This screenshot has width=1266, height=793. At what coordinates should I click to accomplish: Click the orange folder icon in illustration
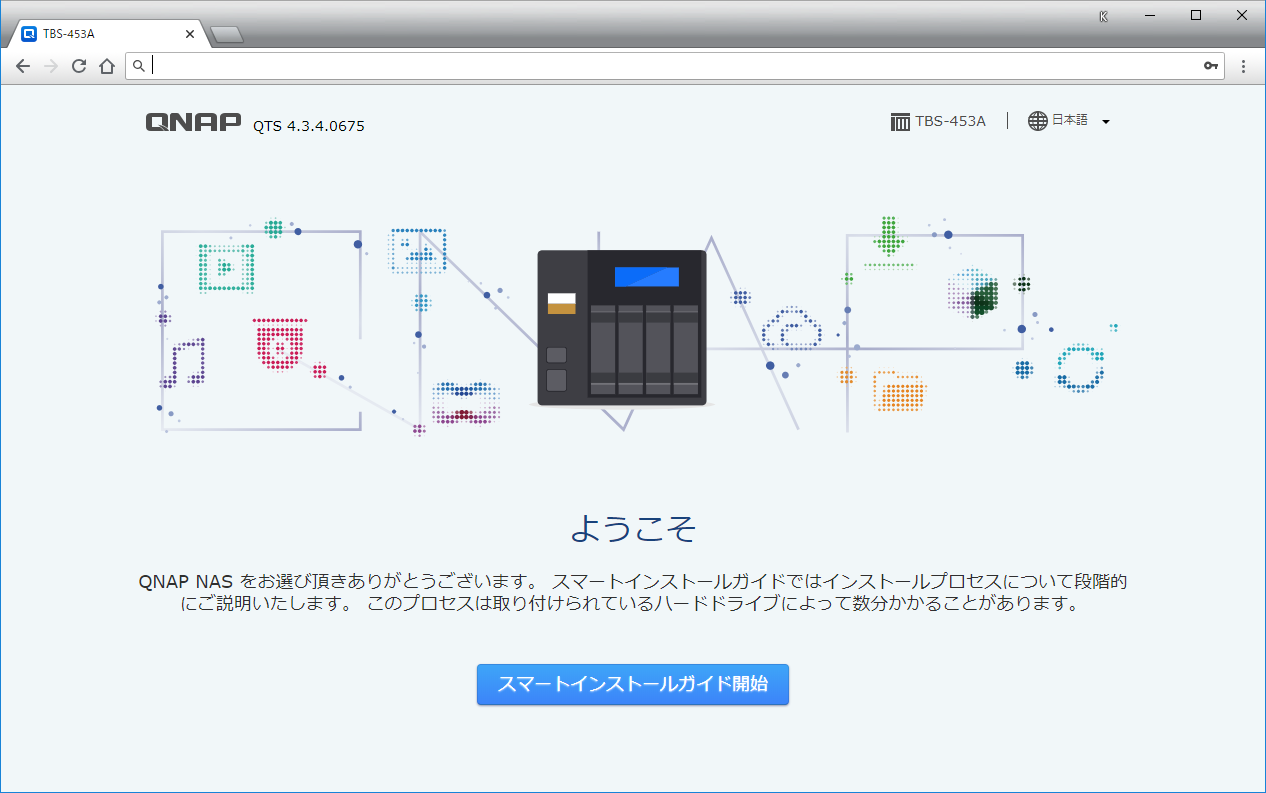click(x=899, y=391)
